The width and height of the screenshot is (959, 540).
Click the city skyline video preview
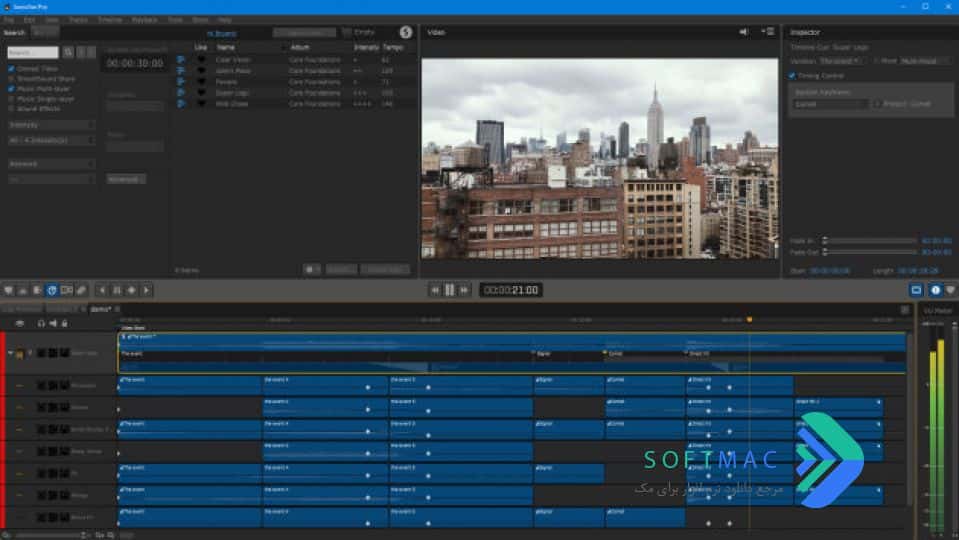(600, 158)
